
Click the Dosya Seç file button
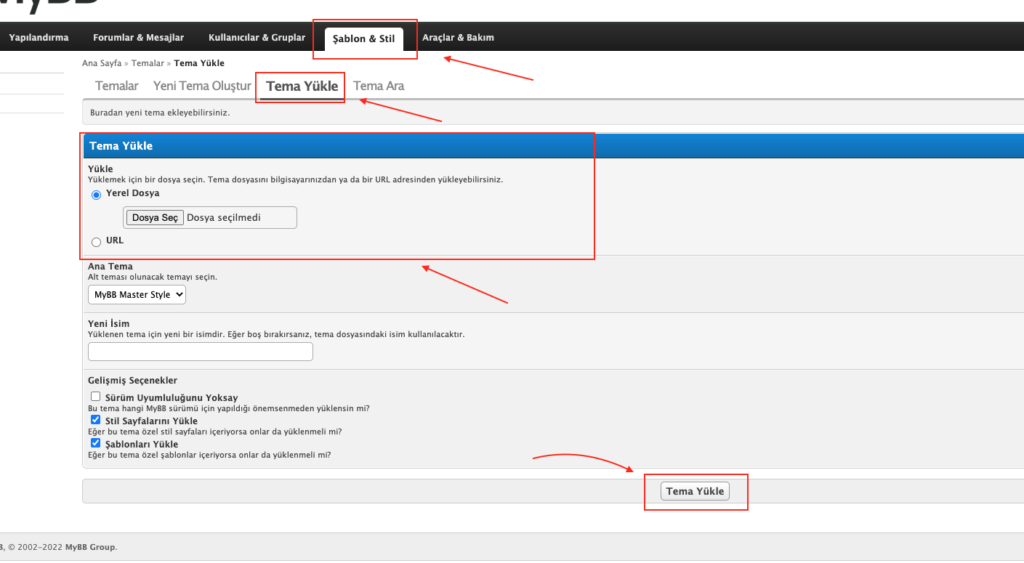(155, 217)
